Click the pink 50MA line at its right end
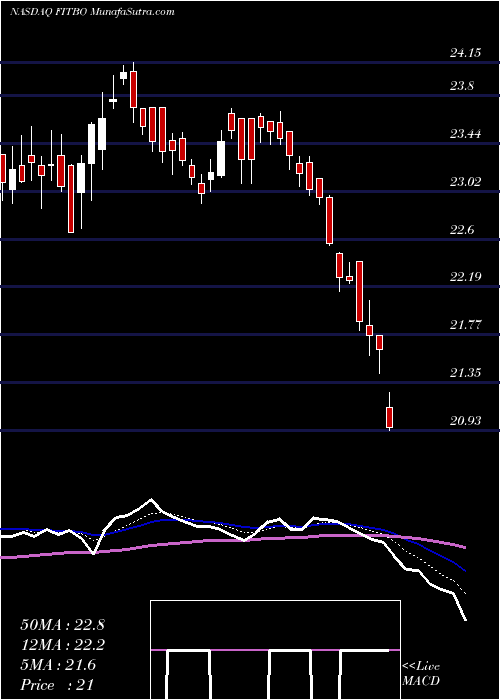500x700 pixels. [464, 547]
